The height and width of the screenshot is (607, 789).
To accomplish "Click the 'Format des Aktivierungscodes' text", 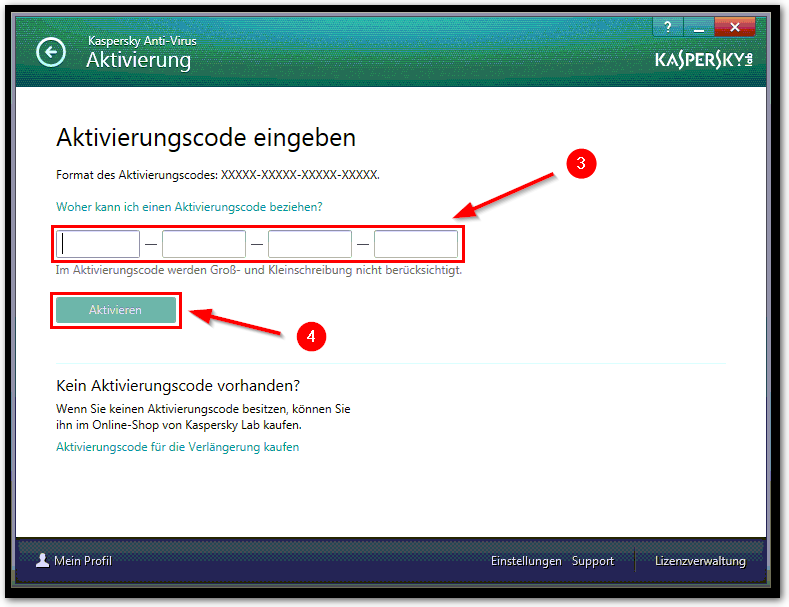I will tap(218, 175).
